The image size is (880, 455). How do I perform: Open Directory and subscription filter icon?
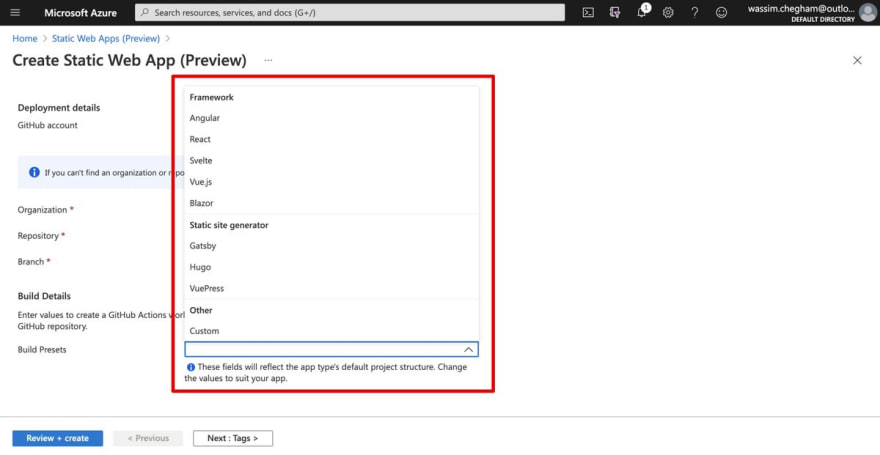pos(615,12)
